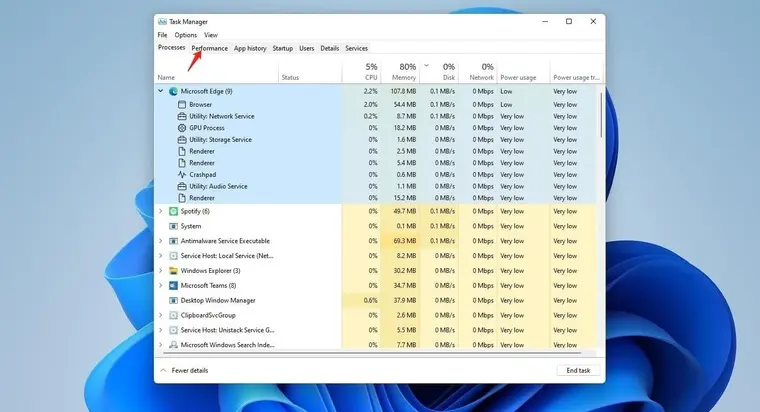Sort by the CPU column header
Screen dimensions: 760x412
pos(361,72)
